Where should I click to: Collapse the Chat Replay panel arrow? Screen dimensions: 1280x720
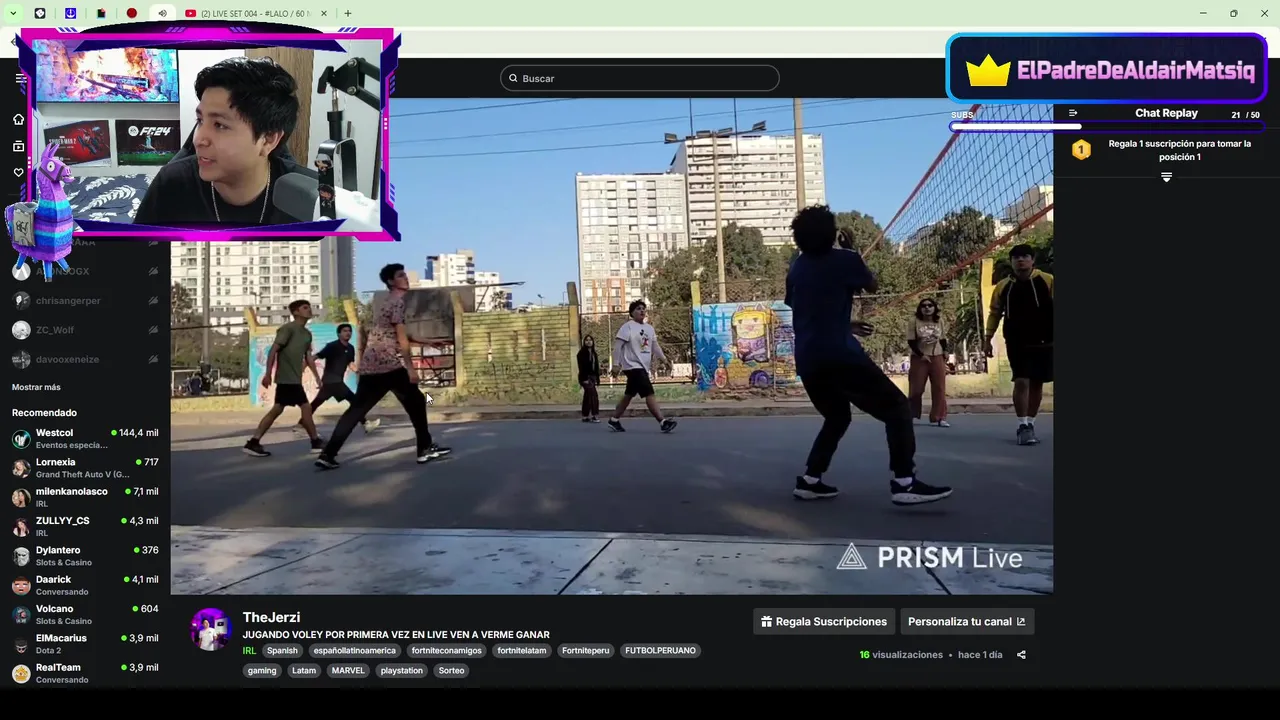click(x=1073, y=113)
